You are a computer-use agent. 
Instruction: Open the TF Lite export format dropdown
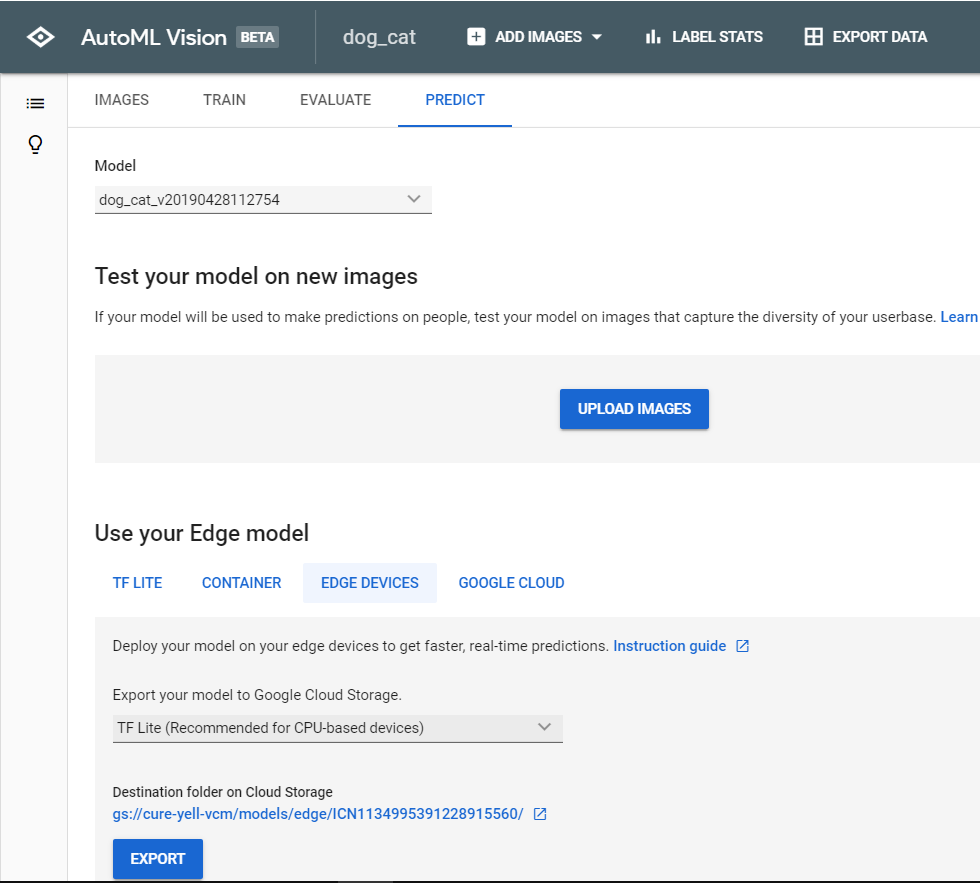click(x=338, y=728)
